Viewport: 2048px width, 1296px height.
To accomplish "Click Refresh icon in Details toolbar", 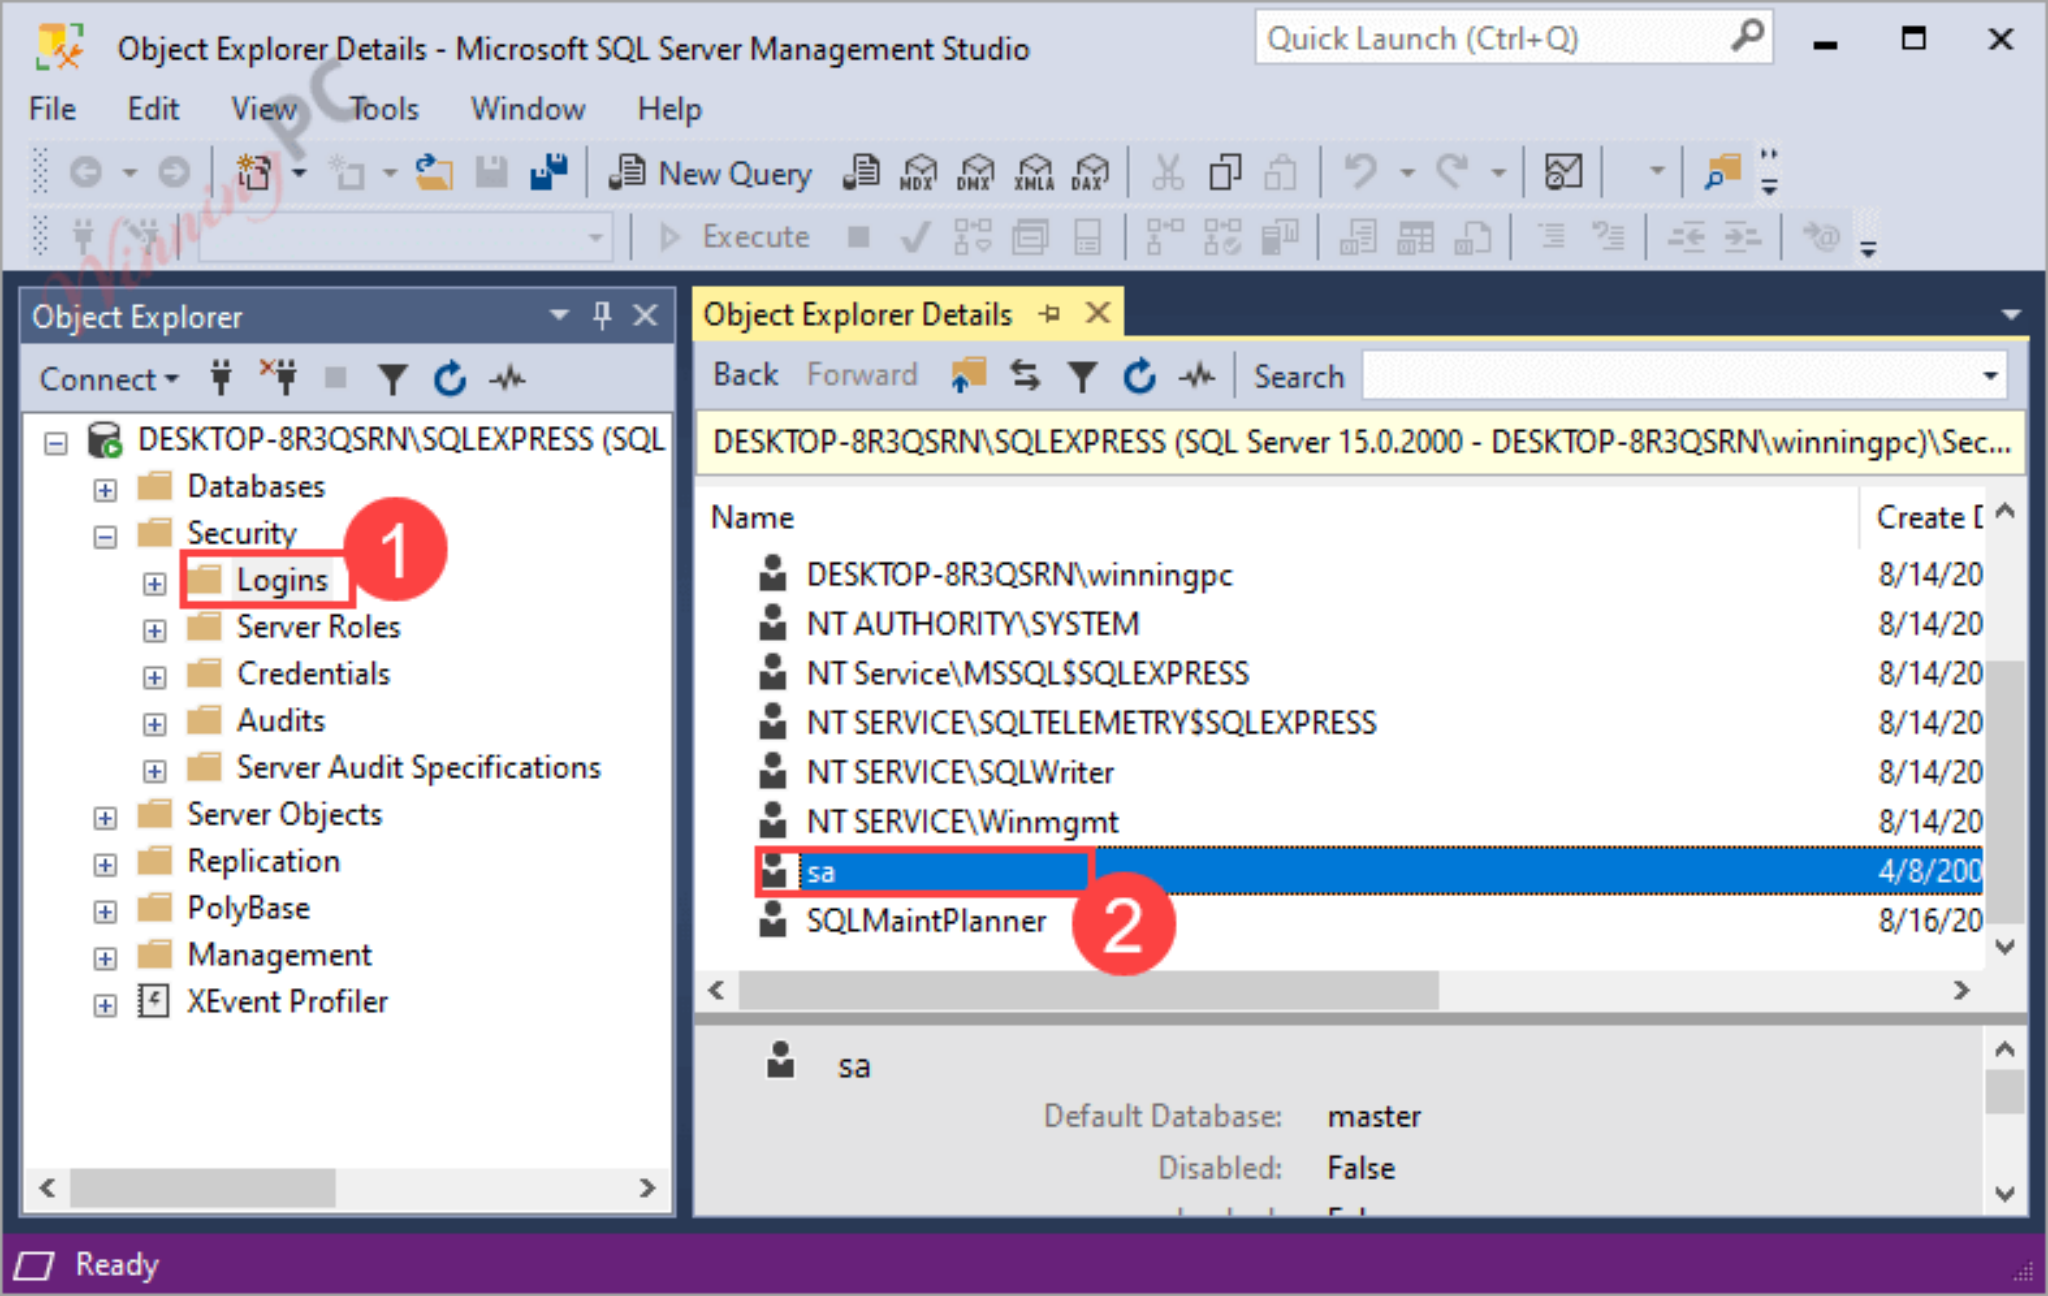I will coord(1139,376).
